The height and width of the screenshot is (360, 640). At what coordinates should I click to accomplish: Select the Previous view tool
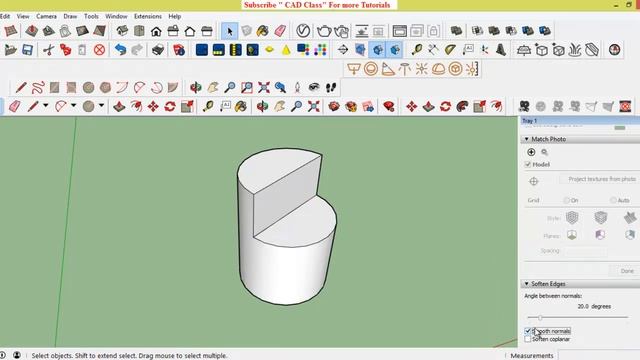(x=280, y=87)
